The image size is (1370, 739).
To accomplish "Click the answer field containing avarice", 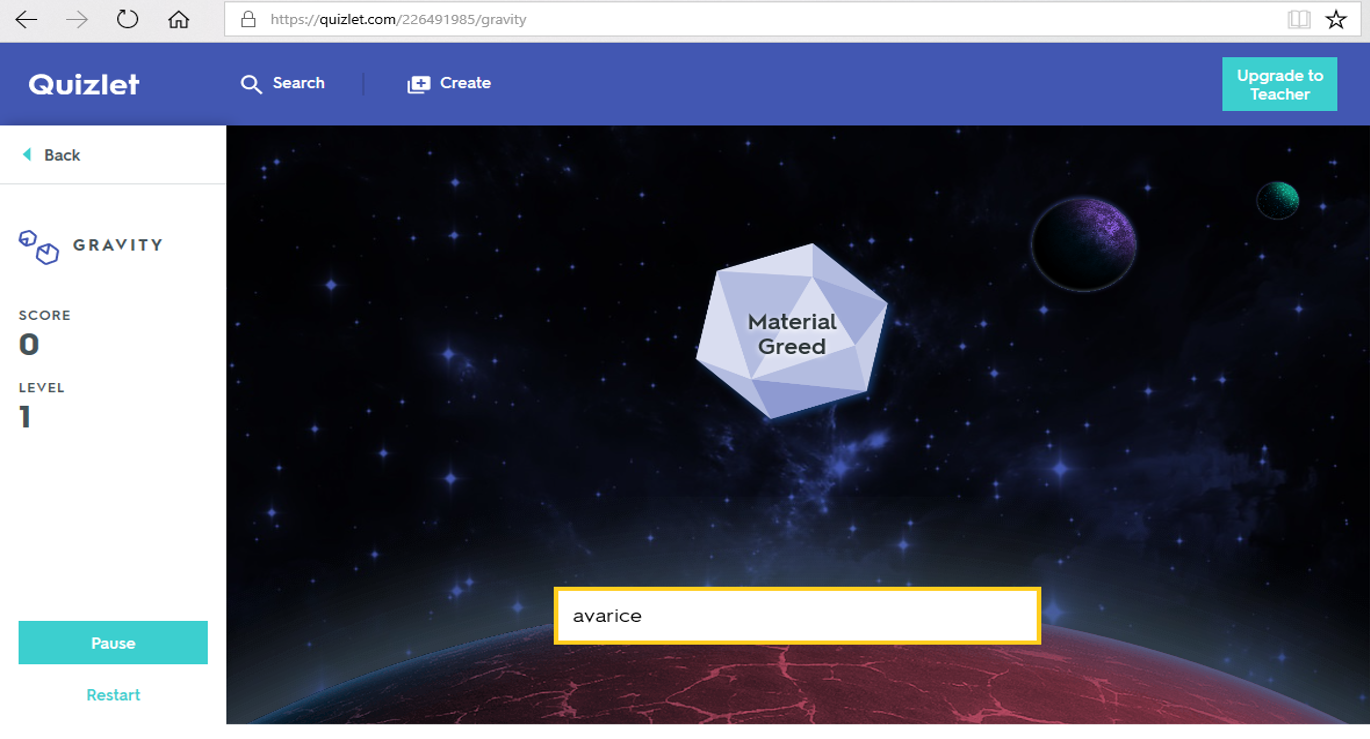I will 797,616.
